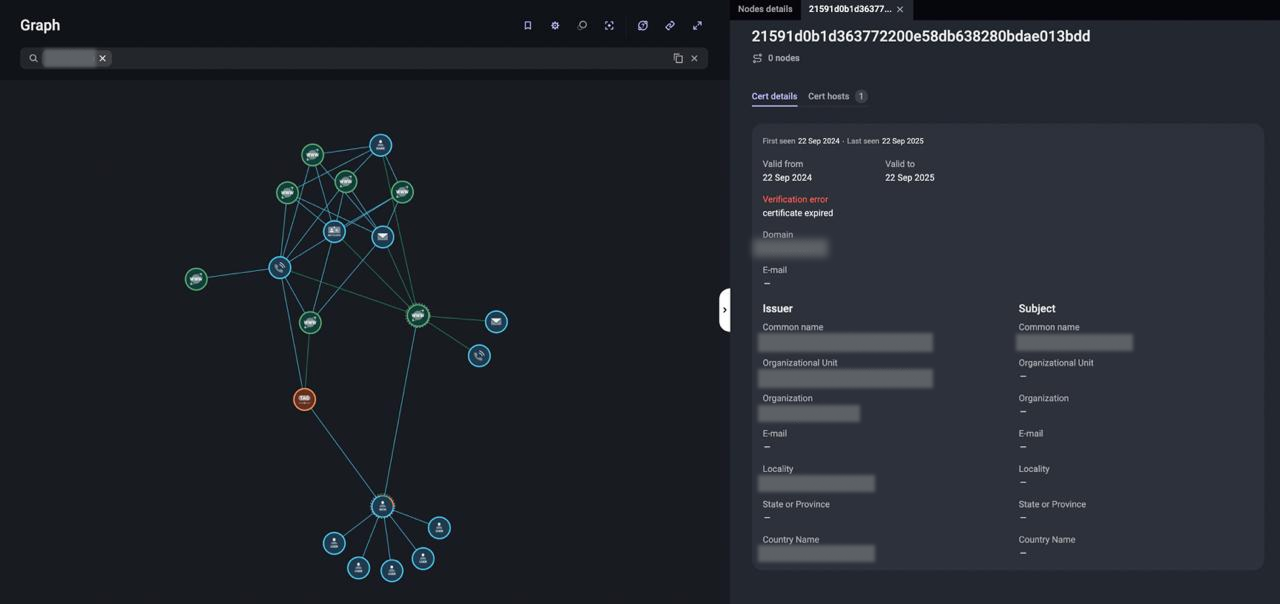The image size is (1280, 604).
Task: Open graph settings gear icon
Action: [555, 26]
